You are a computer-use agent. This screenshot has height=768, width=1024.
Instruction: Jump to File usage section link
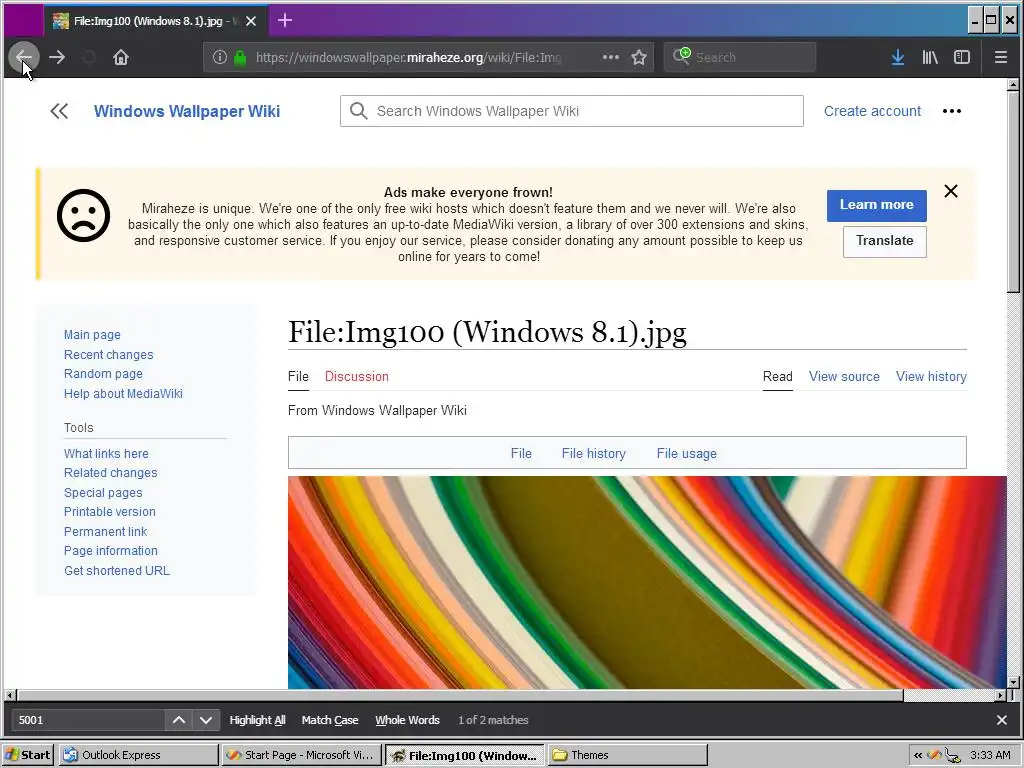(x=686, y=453)
